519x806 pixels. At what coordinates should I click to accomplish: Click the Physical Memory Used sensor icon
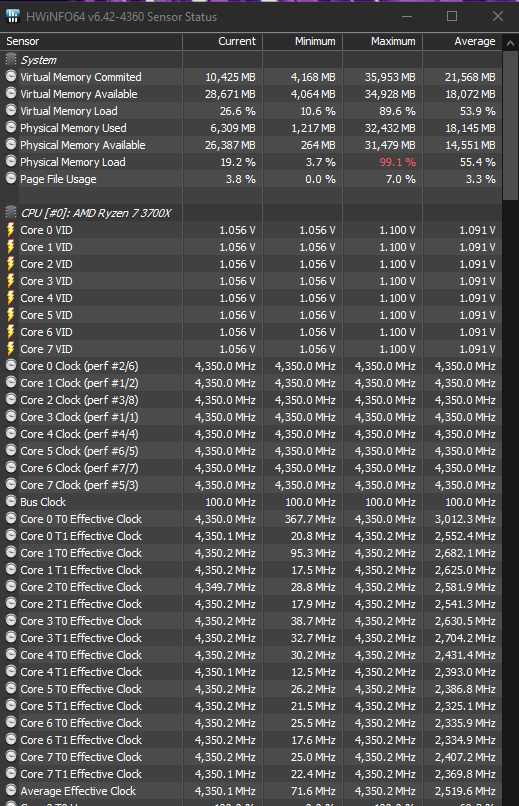(x=11, y=127)
